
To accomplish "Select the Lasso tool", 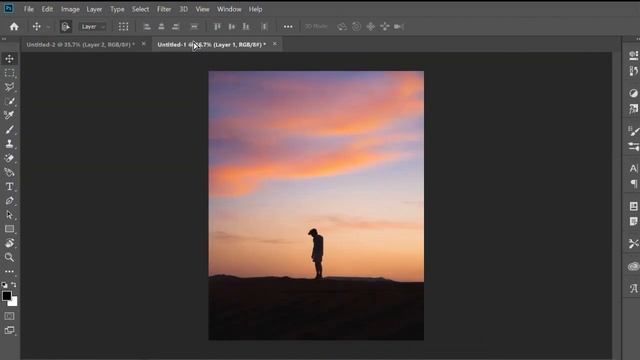I will click(9, 87).
